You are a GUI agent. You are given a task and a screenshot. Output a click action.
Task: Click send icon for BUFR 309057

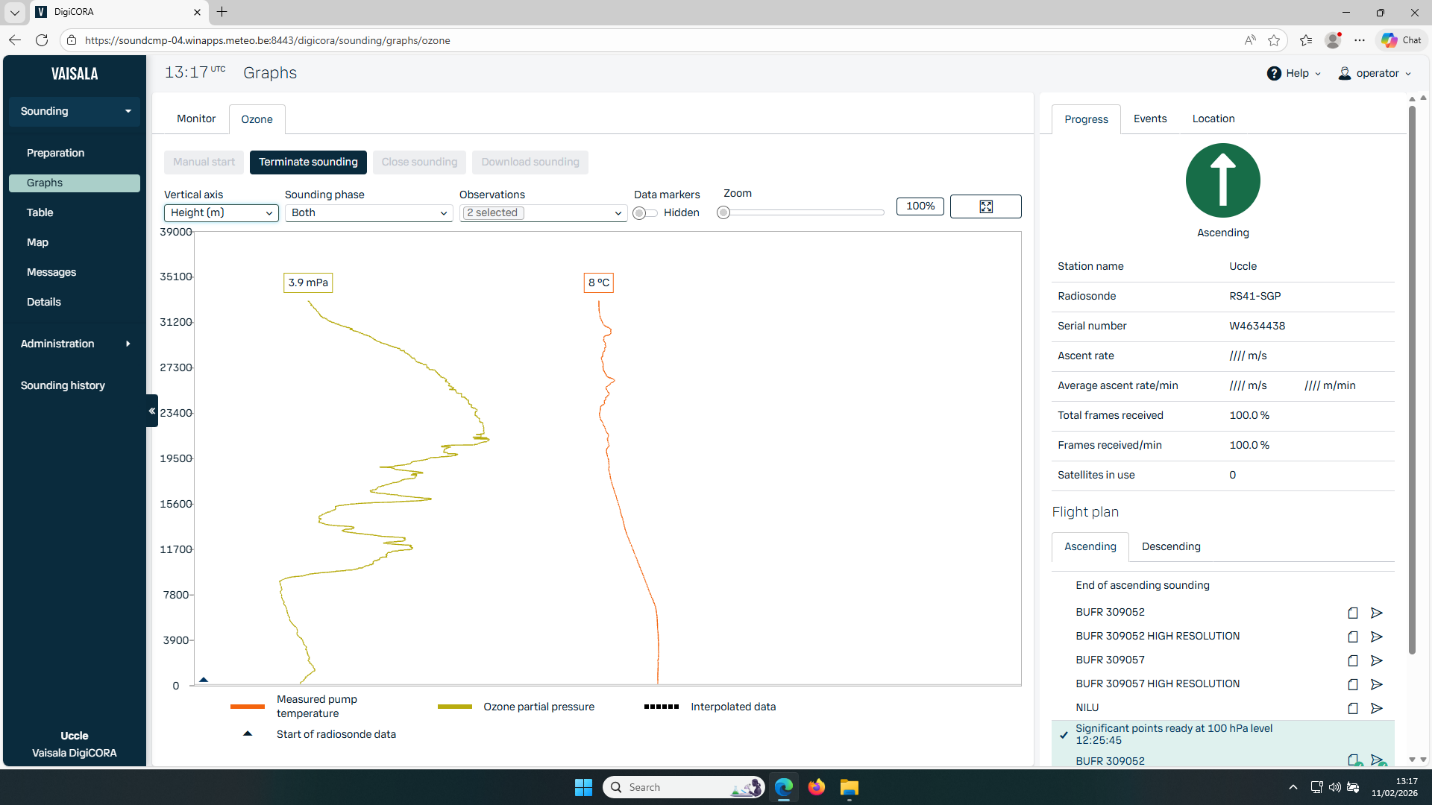(x=1376, y=660)
